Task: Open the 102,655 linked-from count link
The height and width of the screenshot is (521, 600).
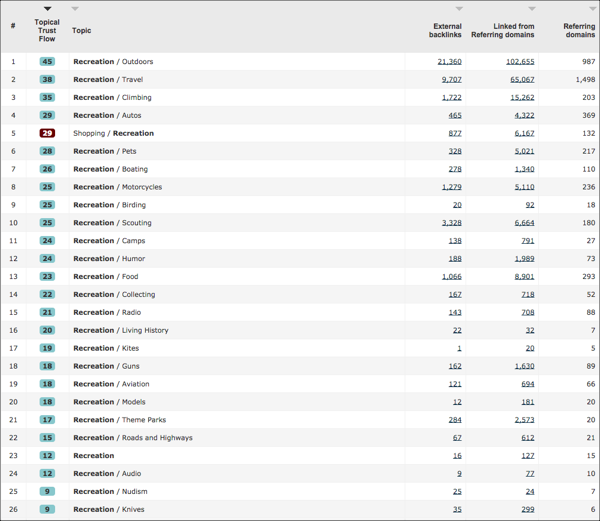Action: [x=519, y=62]
